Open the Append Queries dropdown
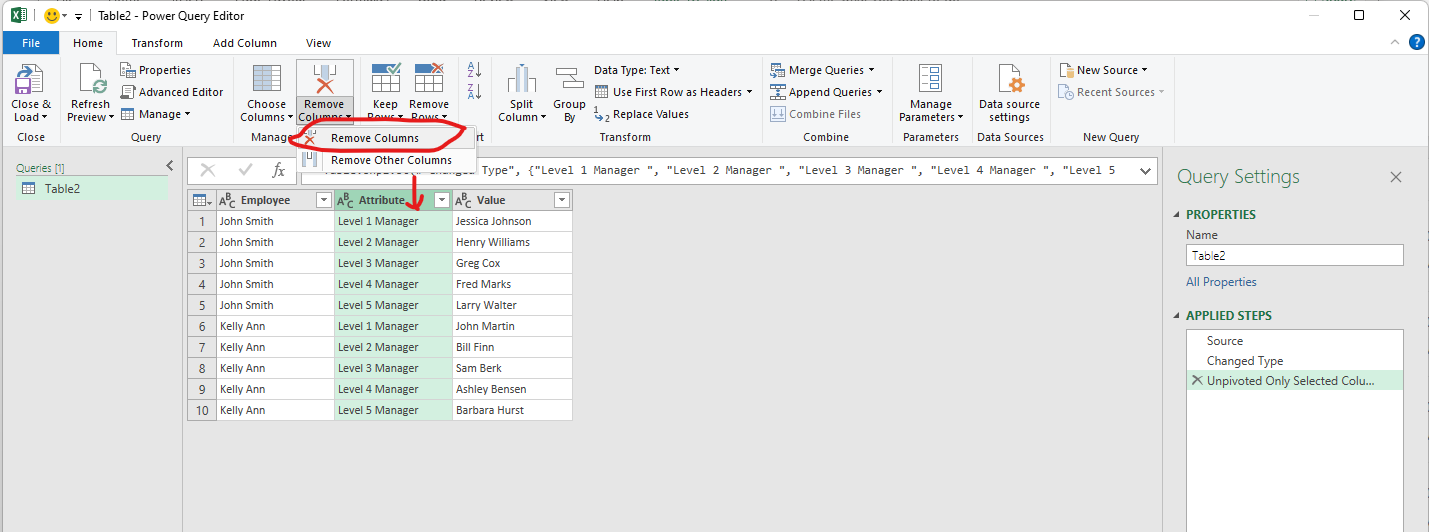 tap(827, 92)
